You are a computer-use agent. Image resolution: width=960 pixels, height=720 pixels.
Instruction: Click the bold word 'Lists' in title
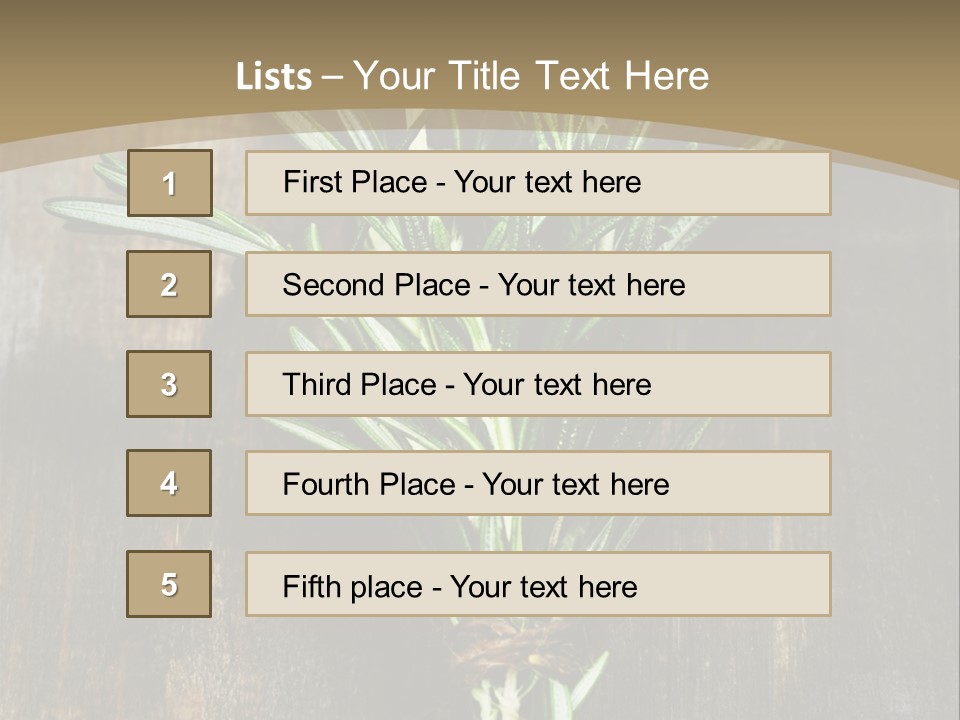pyautogui.click(x=273, y=77)
